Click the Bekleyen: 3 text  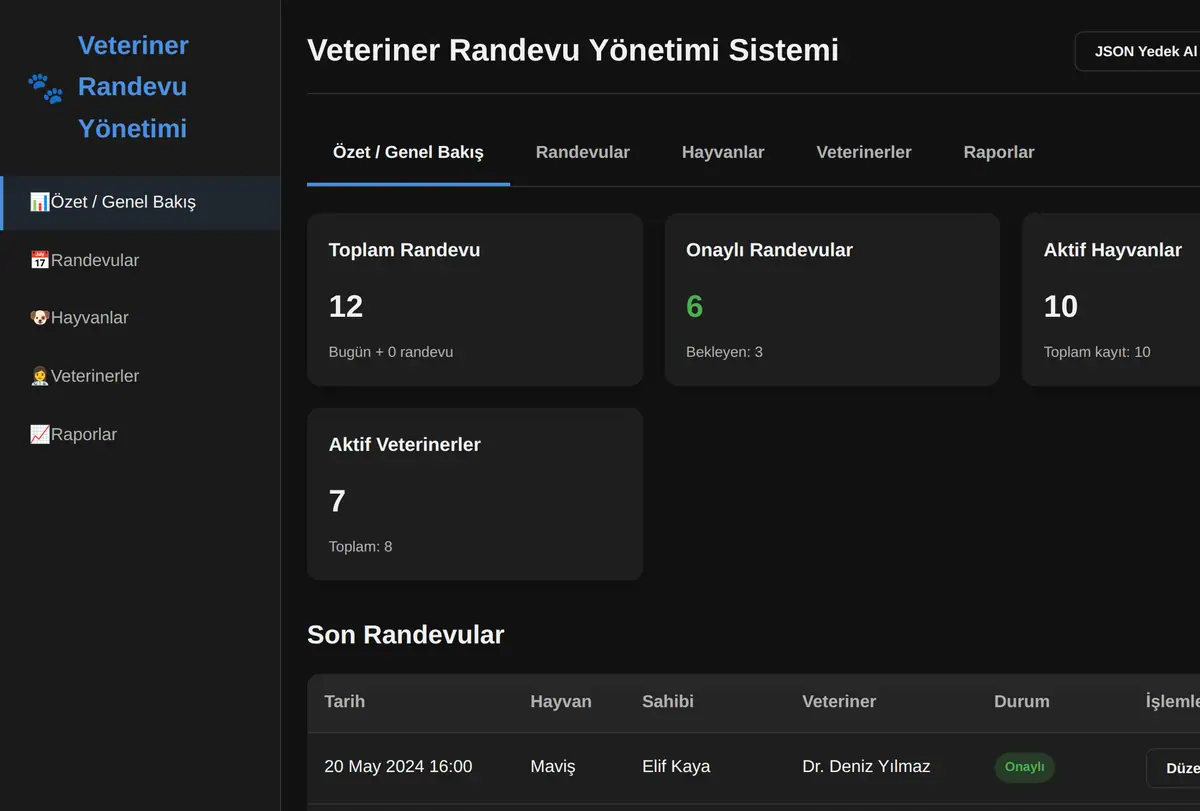(724, 352)
